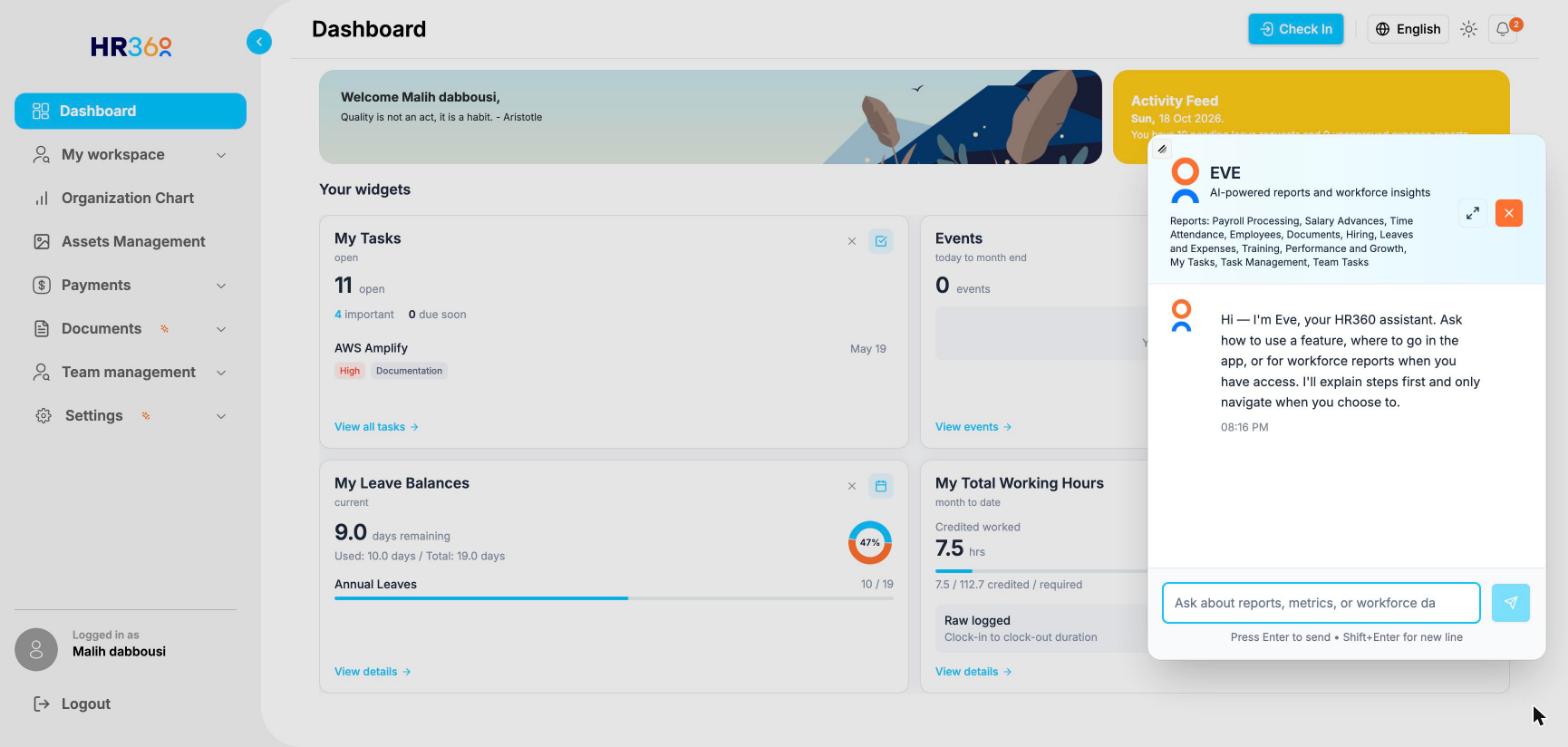1568x747 pixels.
Task: Open the English language selector
Action: [1408, 29]
